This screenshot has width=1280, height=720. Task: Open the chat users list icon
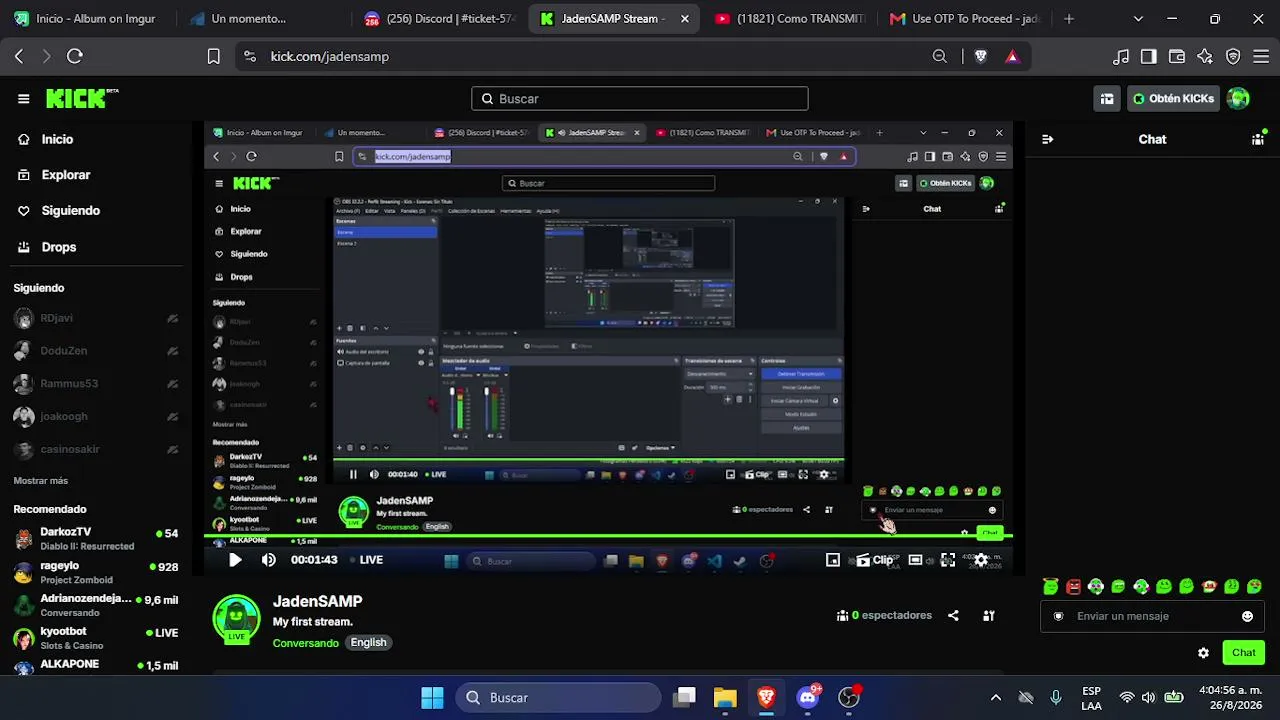(x=1258, y=139)
